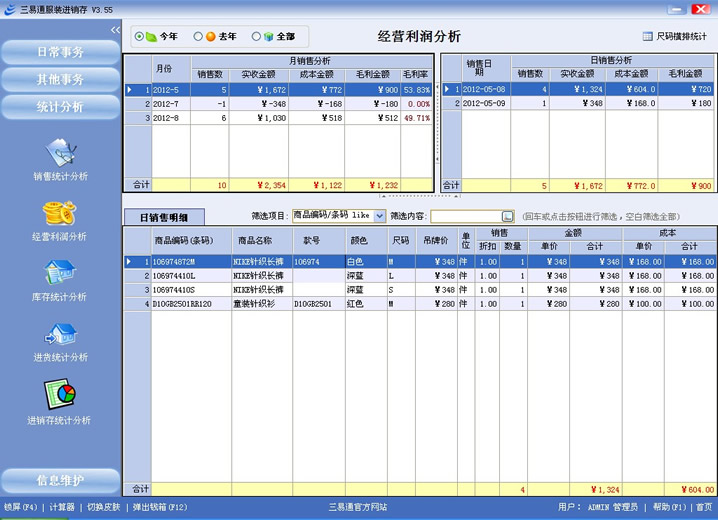This screenshot has height=520, width=718.
Task: Go to 首页 from status bar
Action: click(x=704, y=507)
